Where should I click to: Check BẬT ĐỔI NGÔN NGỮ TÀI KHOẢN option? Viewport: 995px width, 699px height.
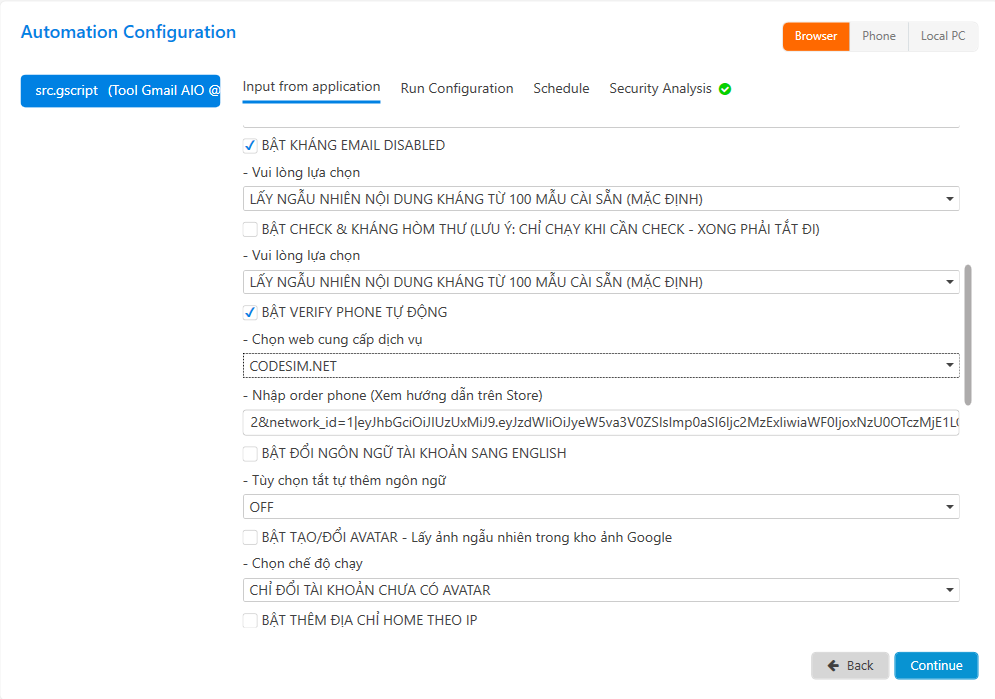250,453
